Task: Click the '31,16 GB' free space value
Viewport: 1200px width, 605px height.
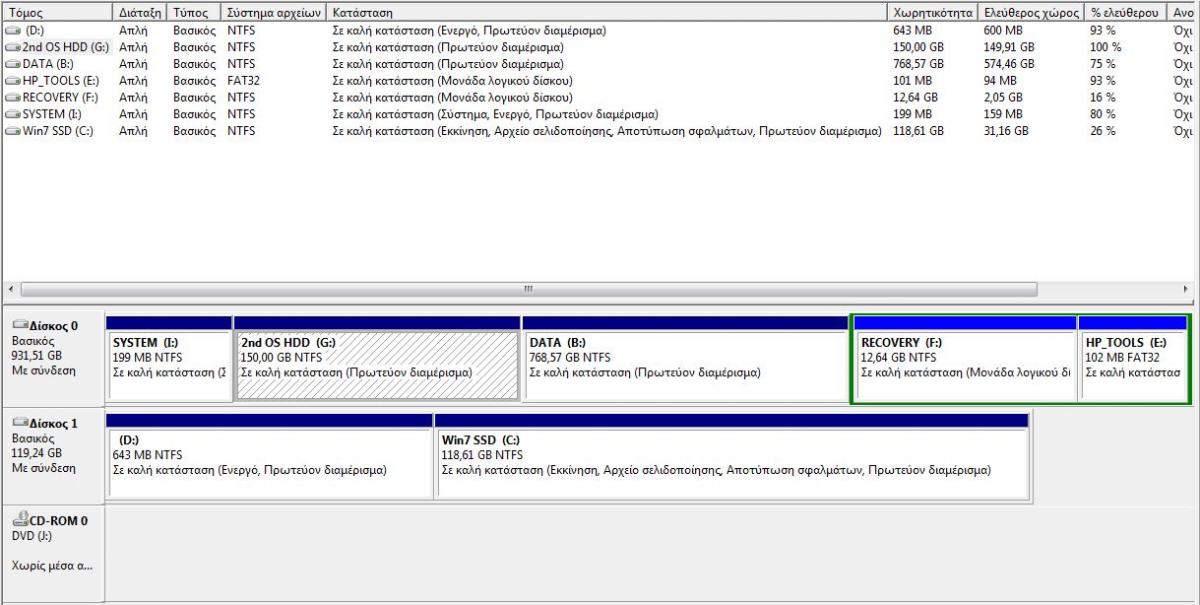Action: pos(1006,131)
